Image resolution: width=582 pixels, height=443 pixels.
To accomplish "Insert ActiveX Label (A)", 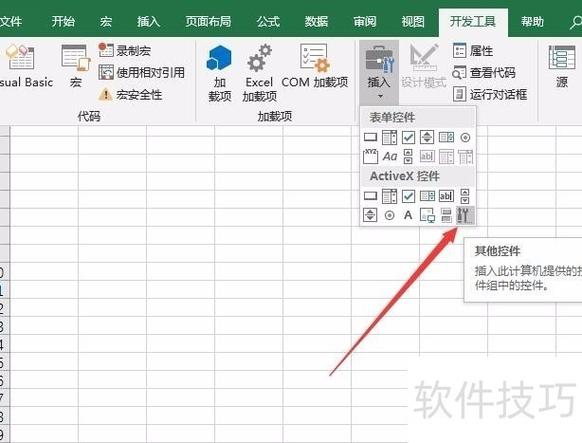I will (408, 215).
